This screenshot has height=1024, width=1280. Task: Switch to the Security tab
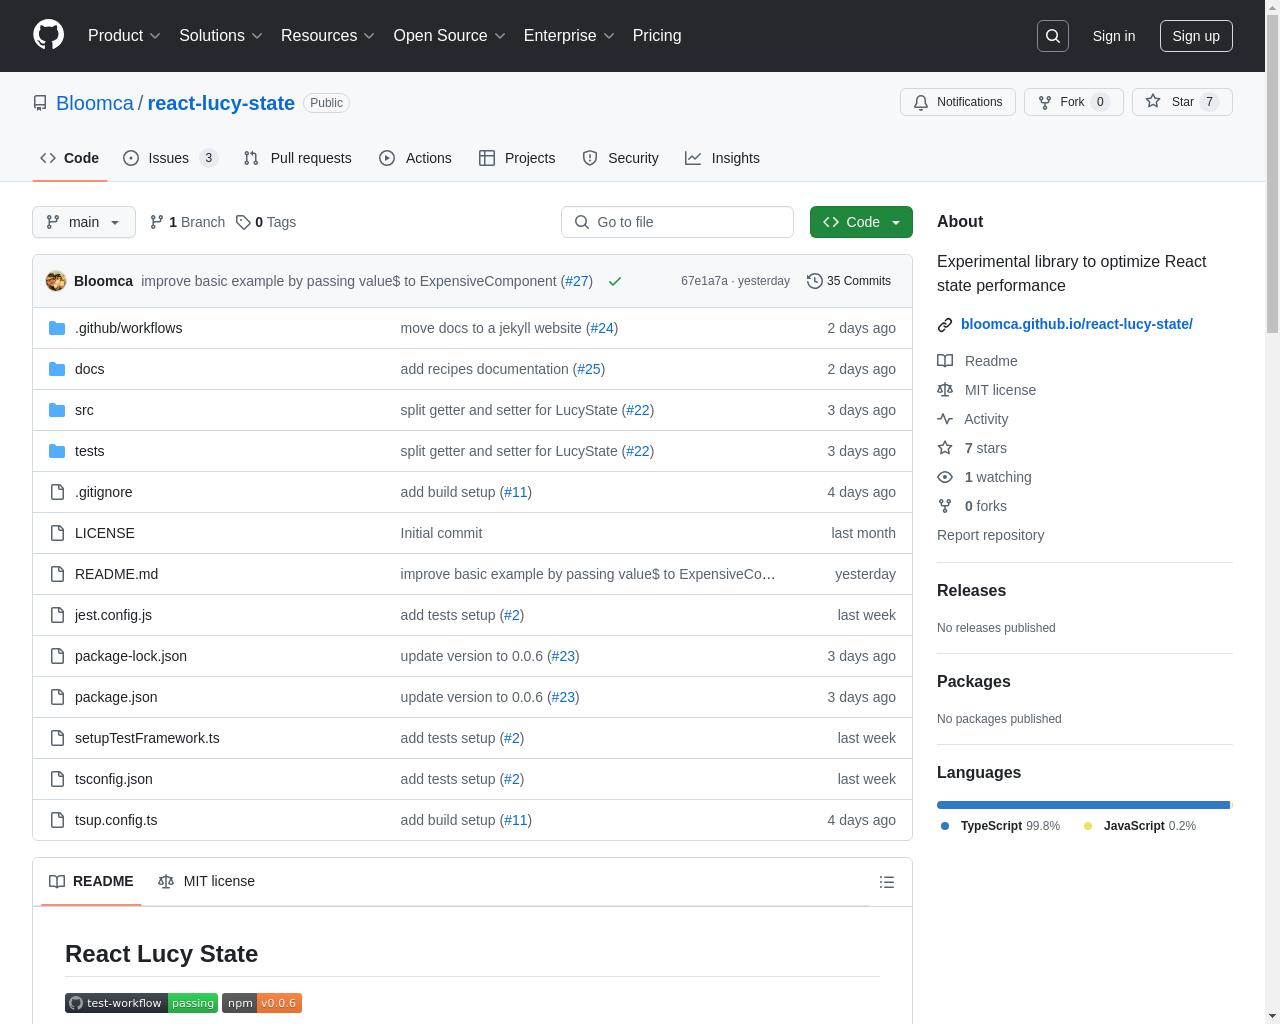coord(620,158)
